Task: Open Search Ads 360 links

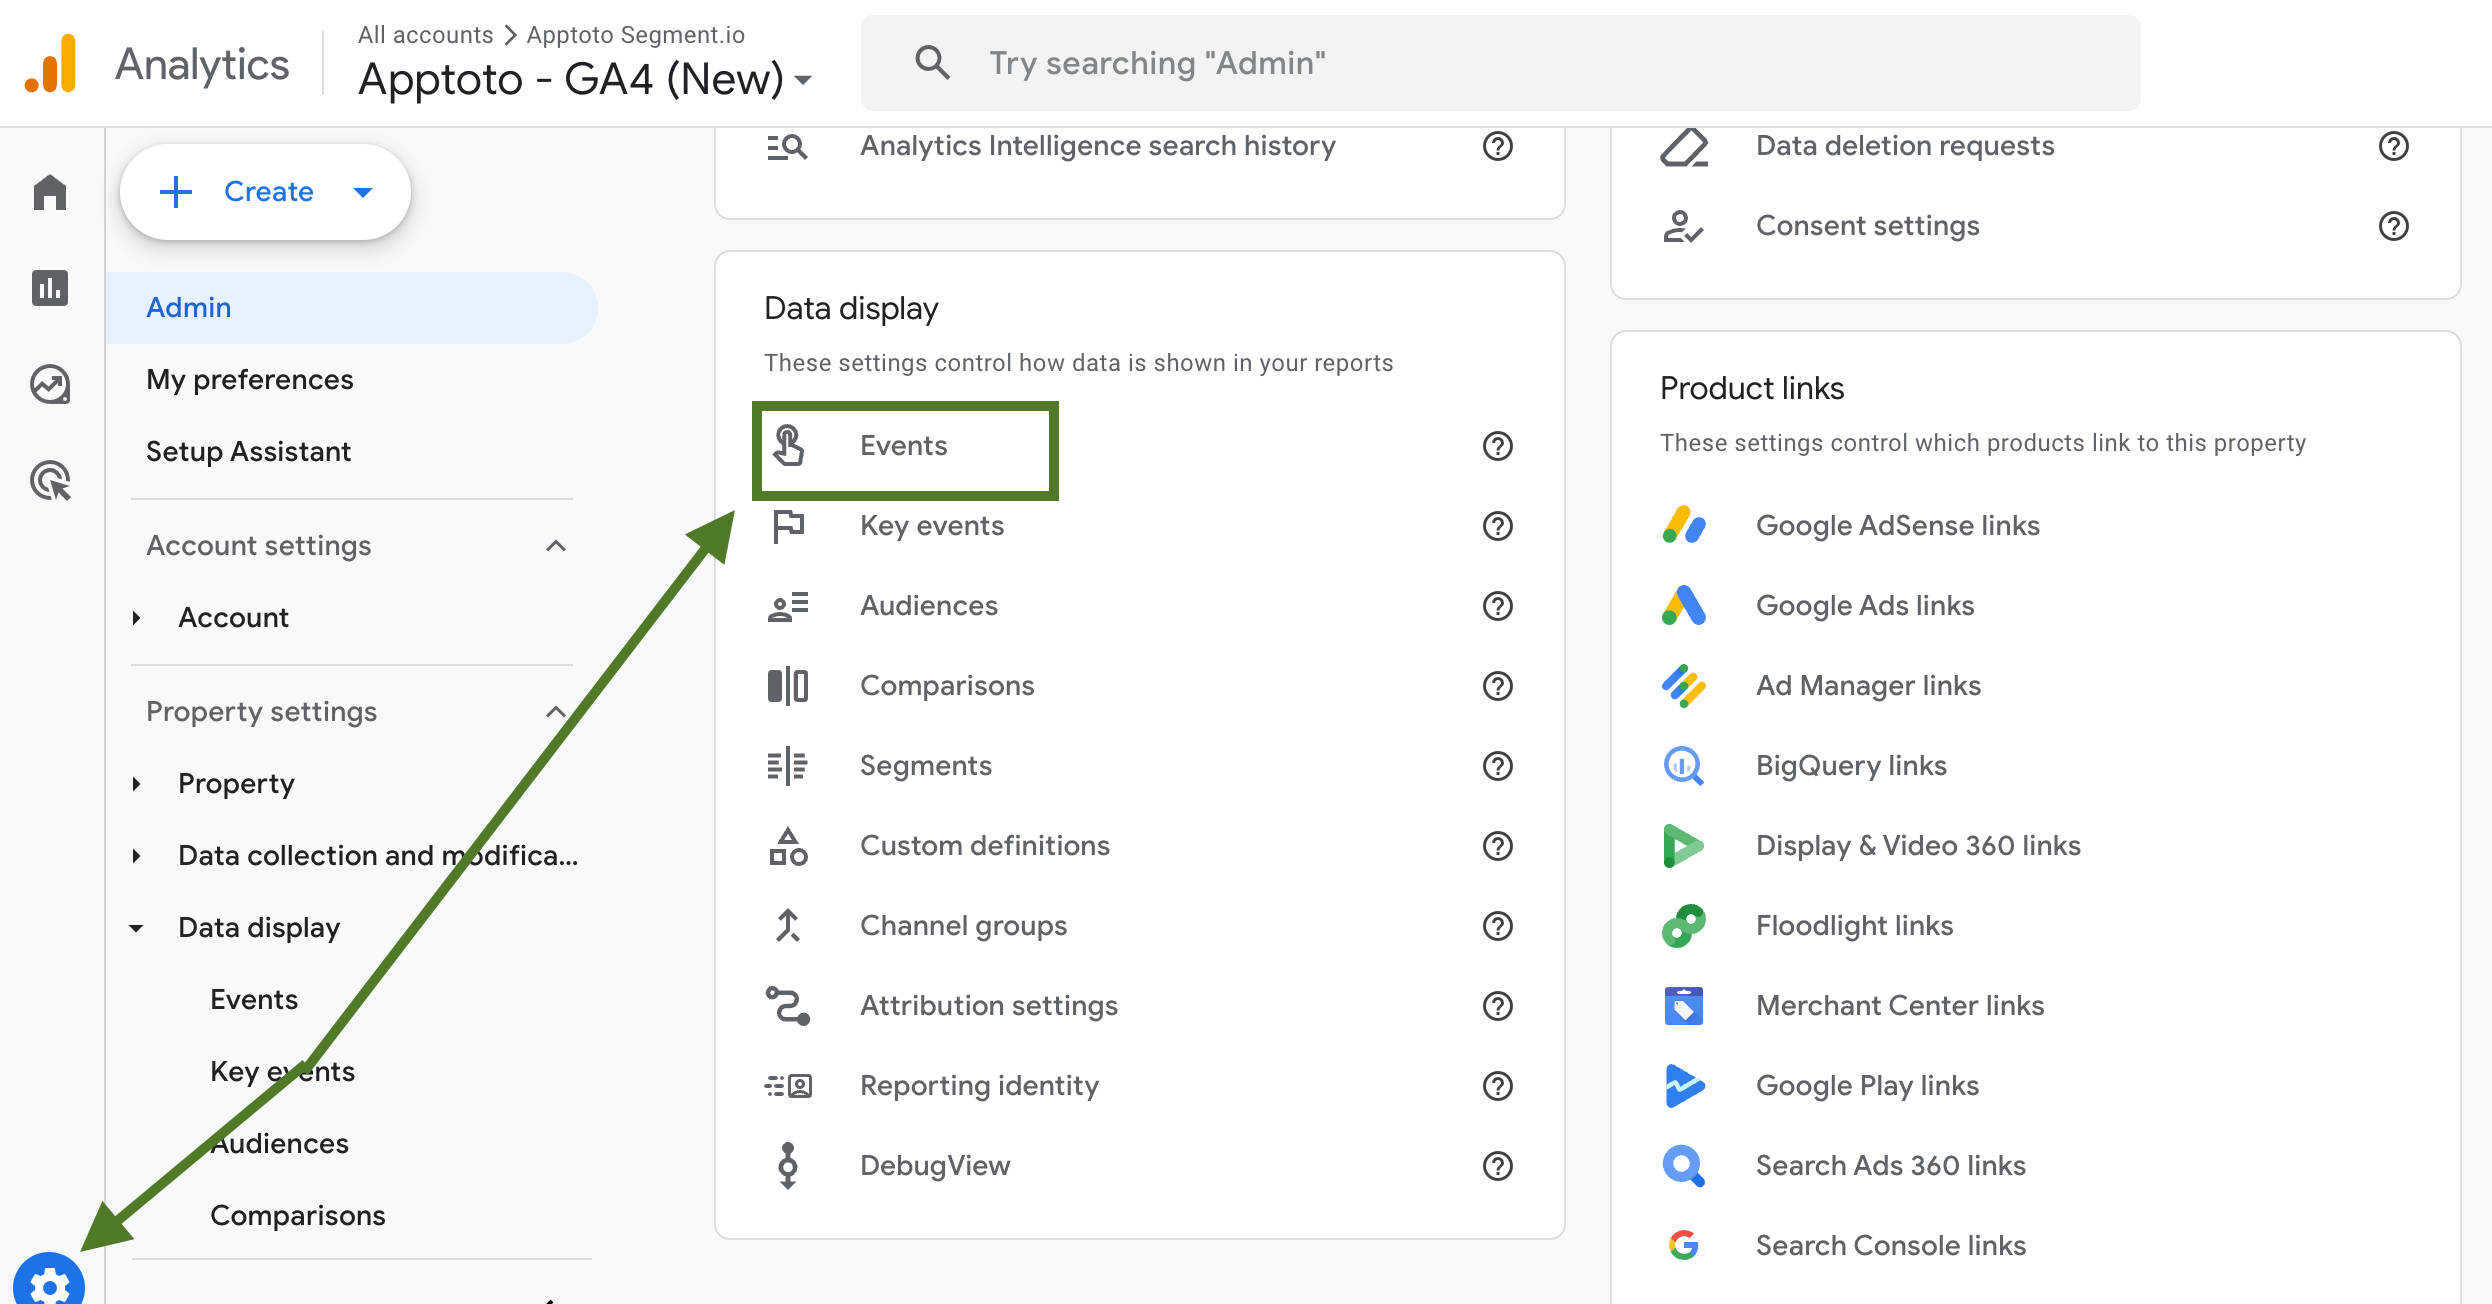Action: tap(1891, 1166)
